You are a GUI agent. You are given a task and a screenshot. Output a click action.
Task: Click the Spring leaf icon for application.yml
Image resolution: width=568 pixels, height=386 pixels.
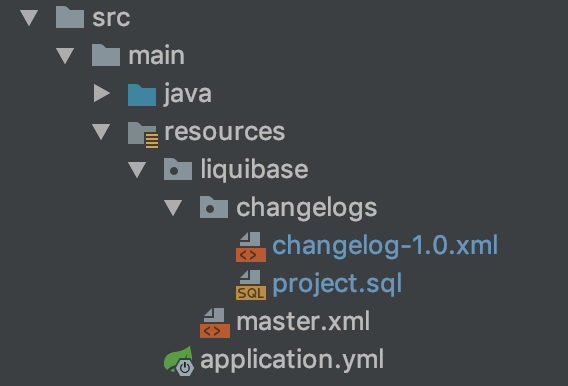[x=179, y=361]
